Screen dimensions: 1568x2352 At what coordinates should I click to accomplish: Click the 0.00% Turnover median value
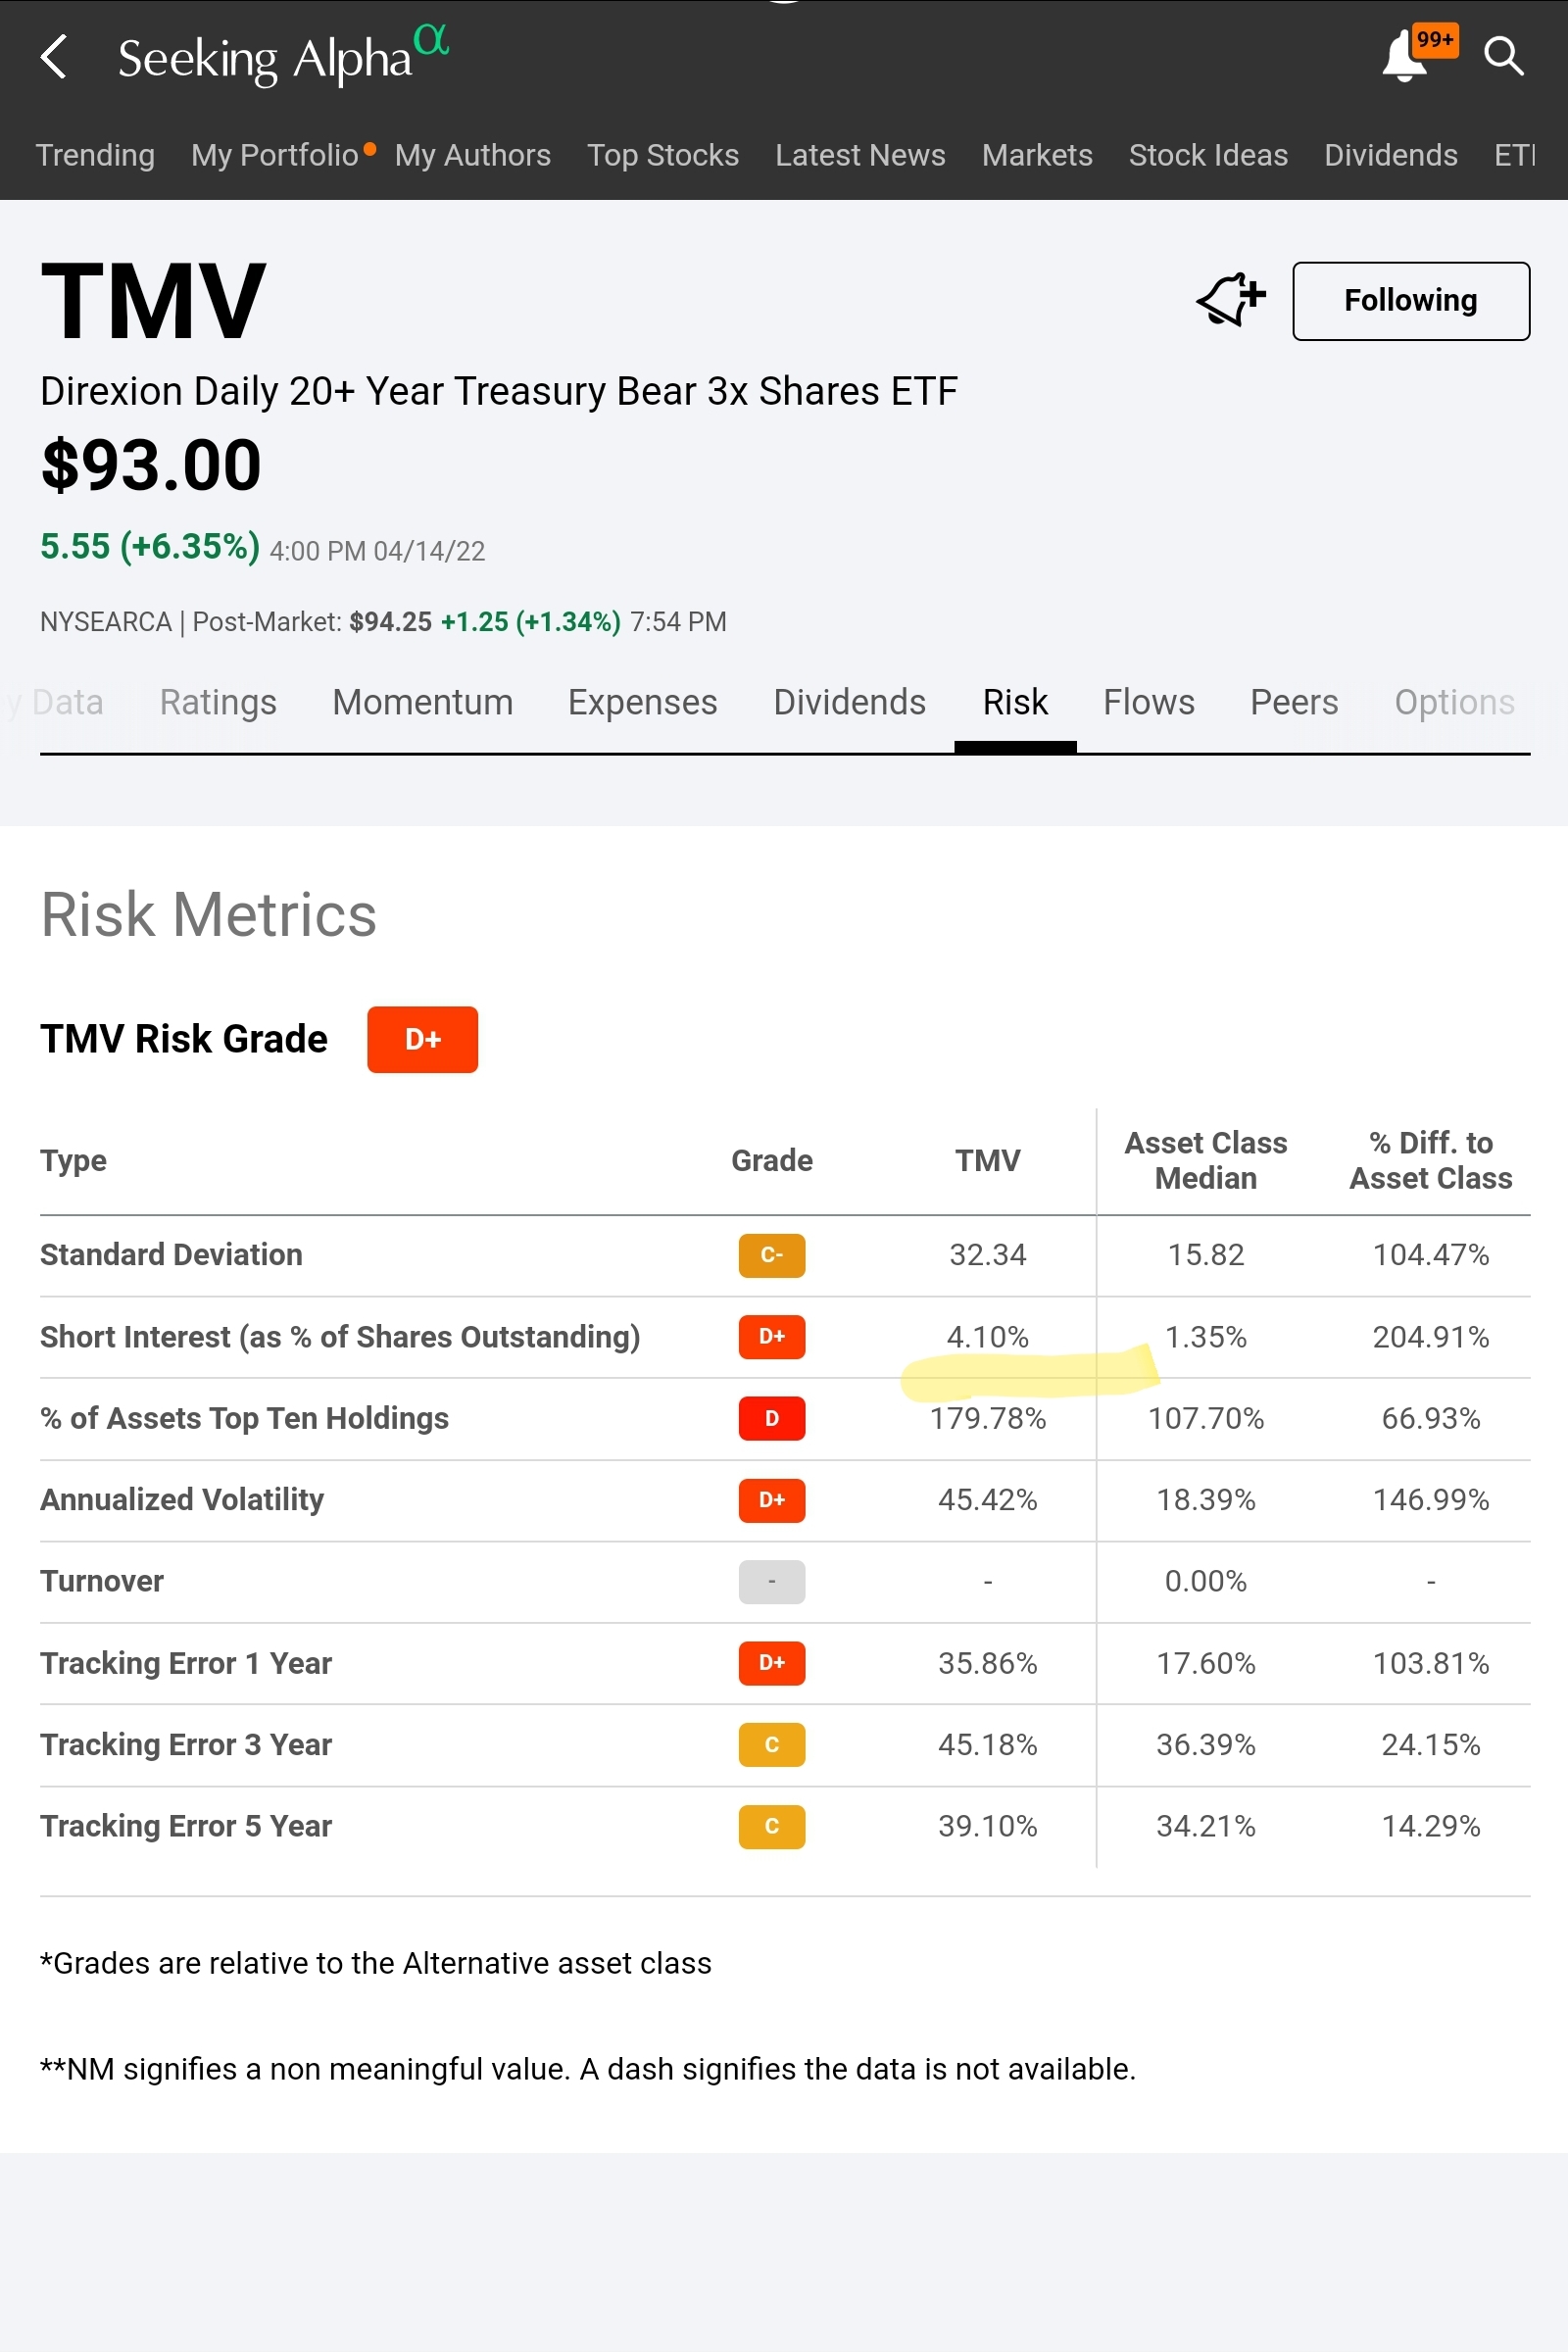[1206, 1582]
